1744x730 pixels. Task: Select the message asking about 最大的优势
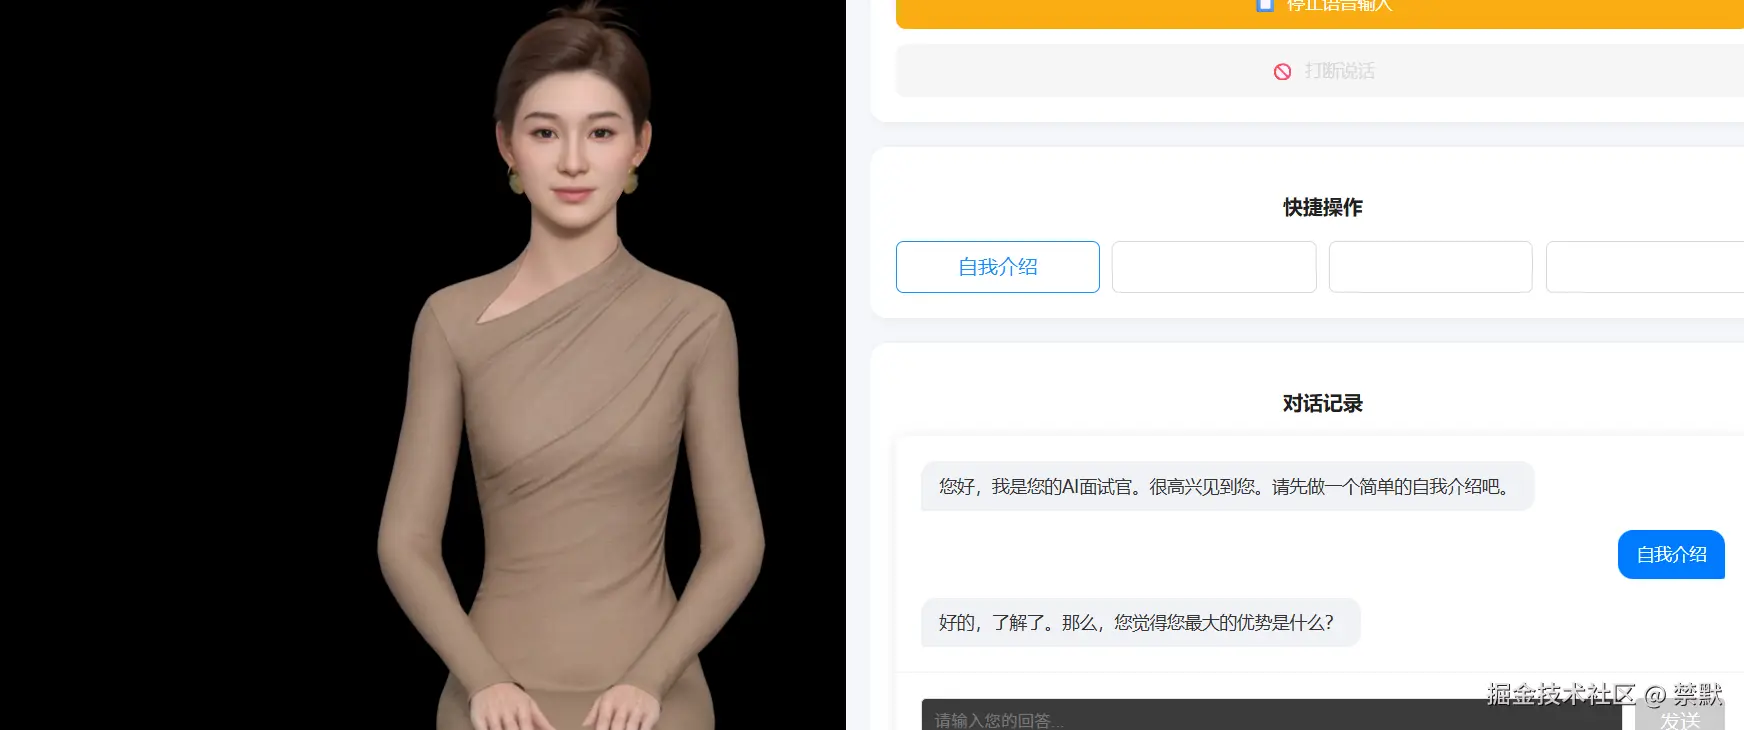tap(1140, 622)
